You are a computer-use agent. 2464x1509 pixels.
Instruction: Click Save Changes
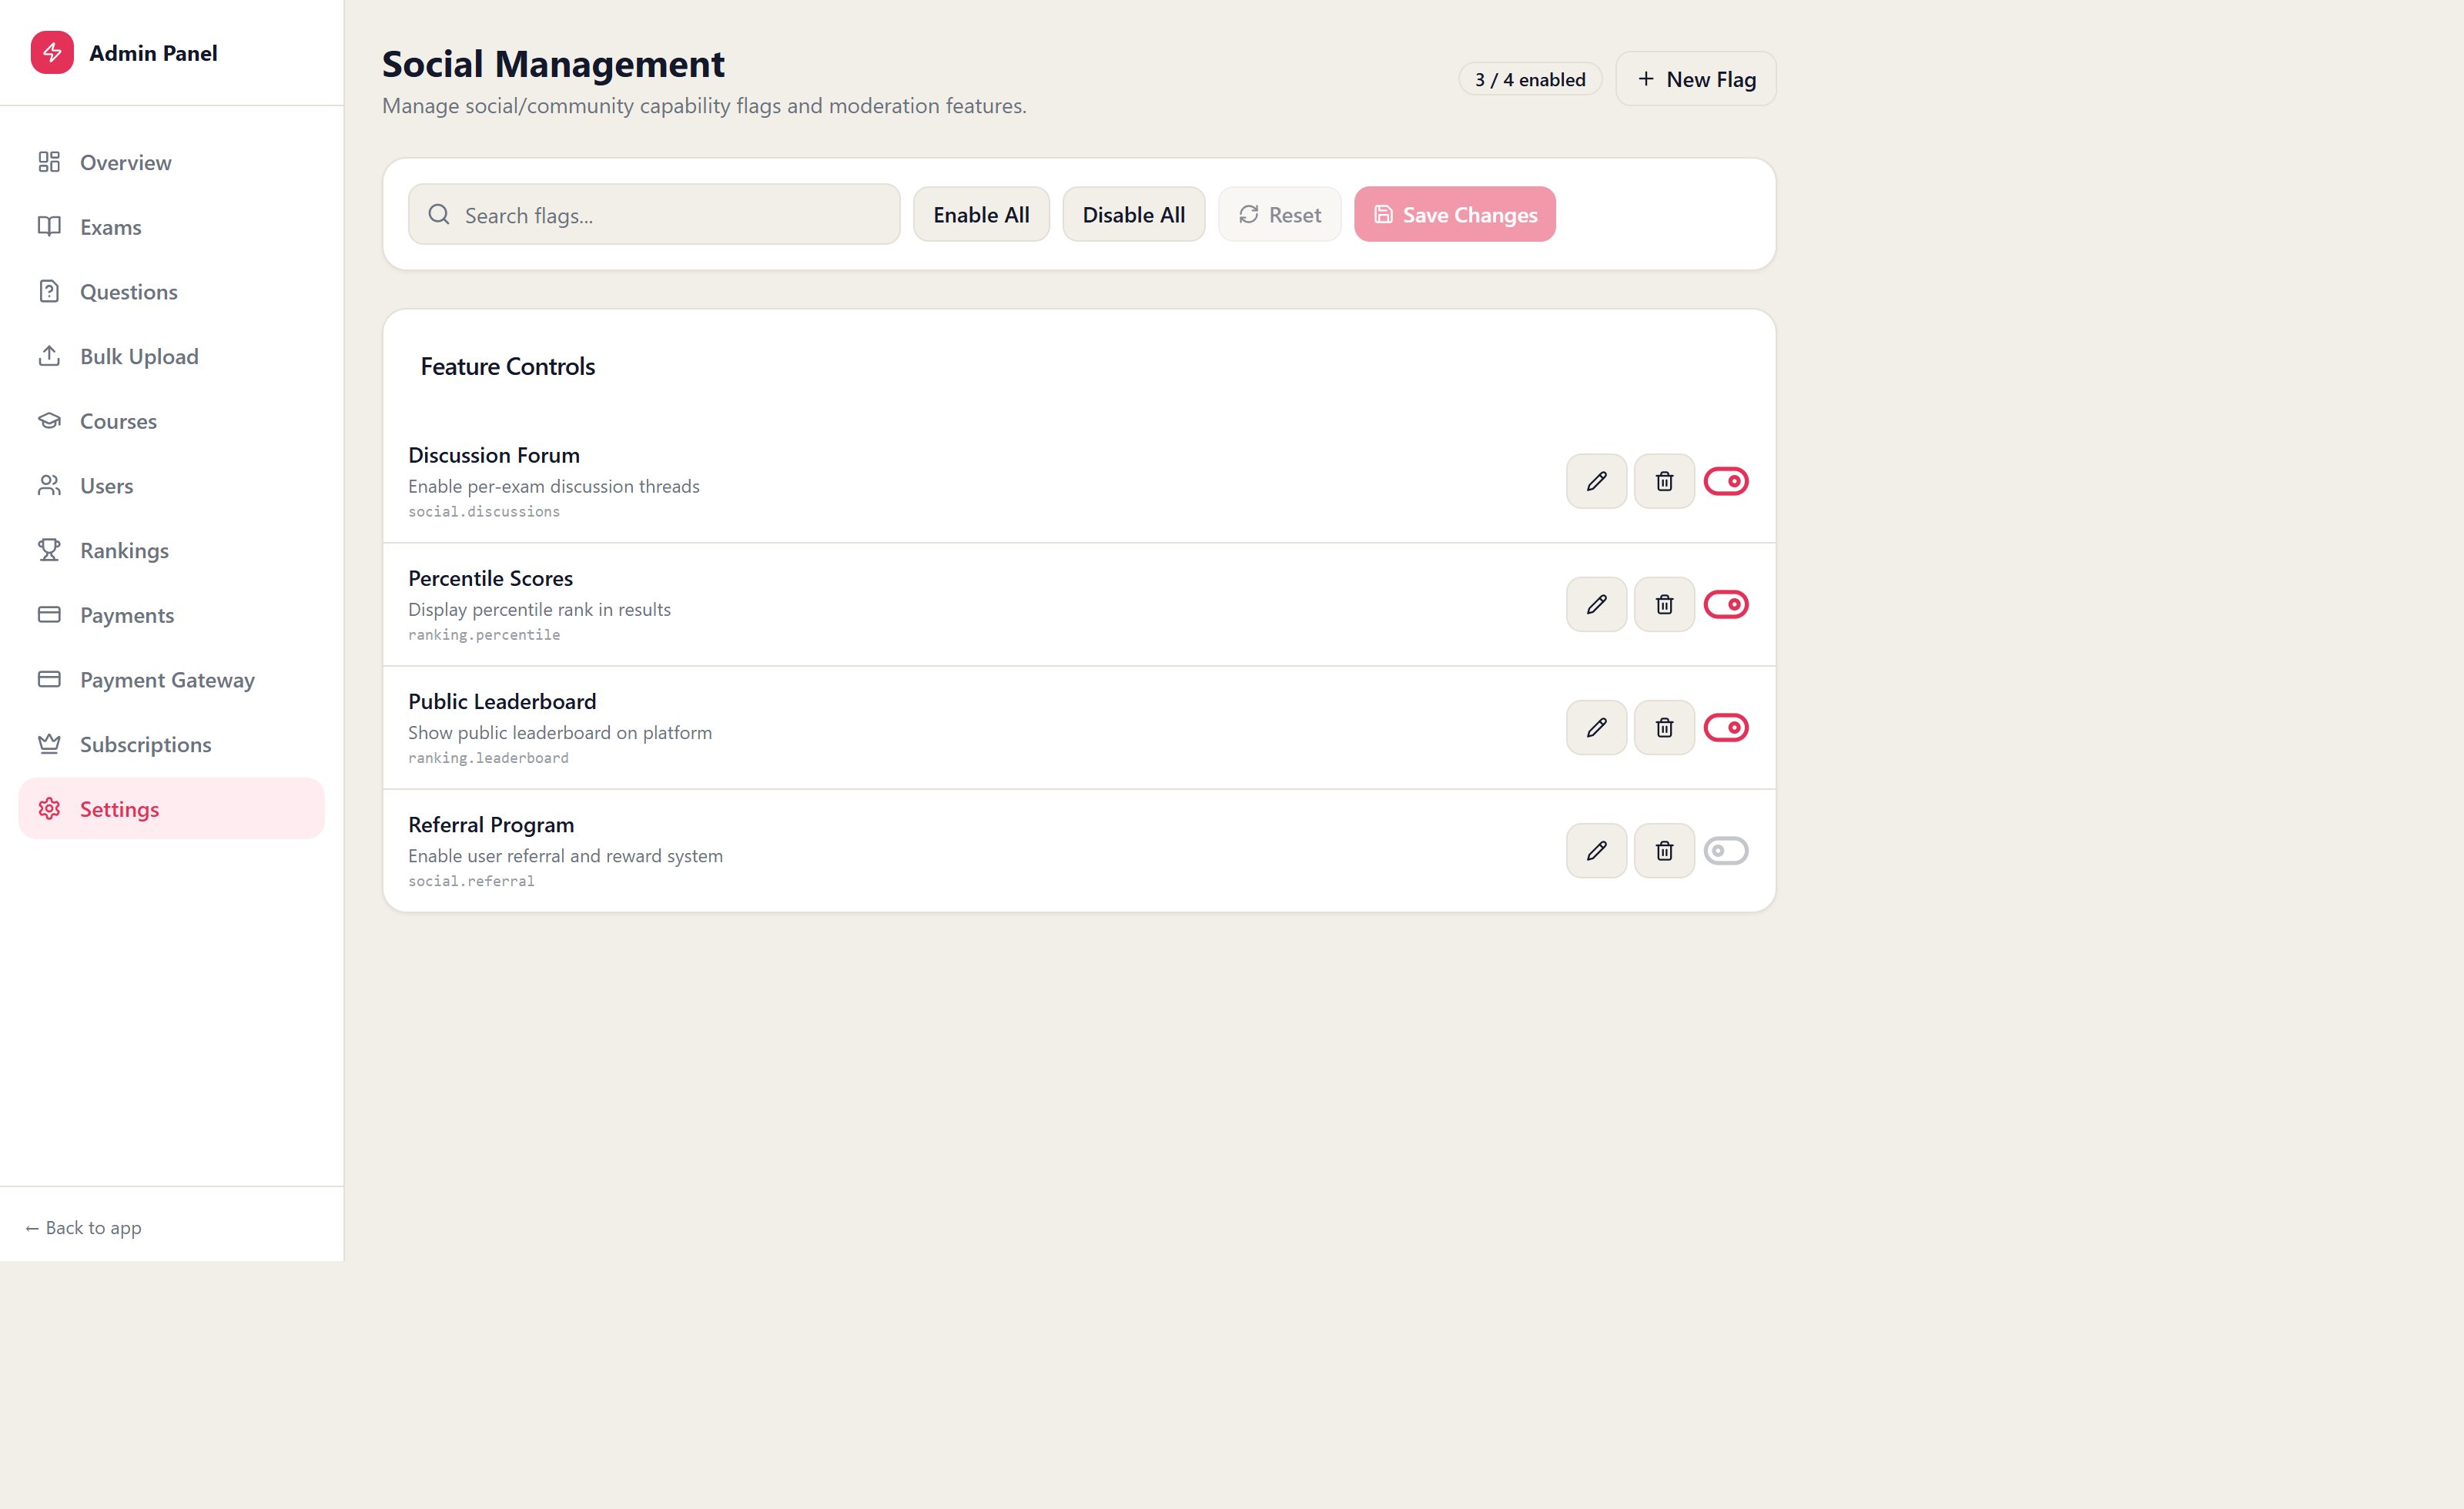coord(1454,214)
